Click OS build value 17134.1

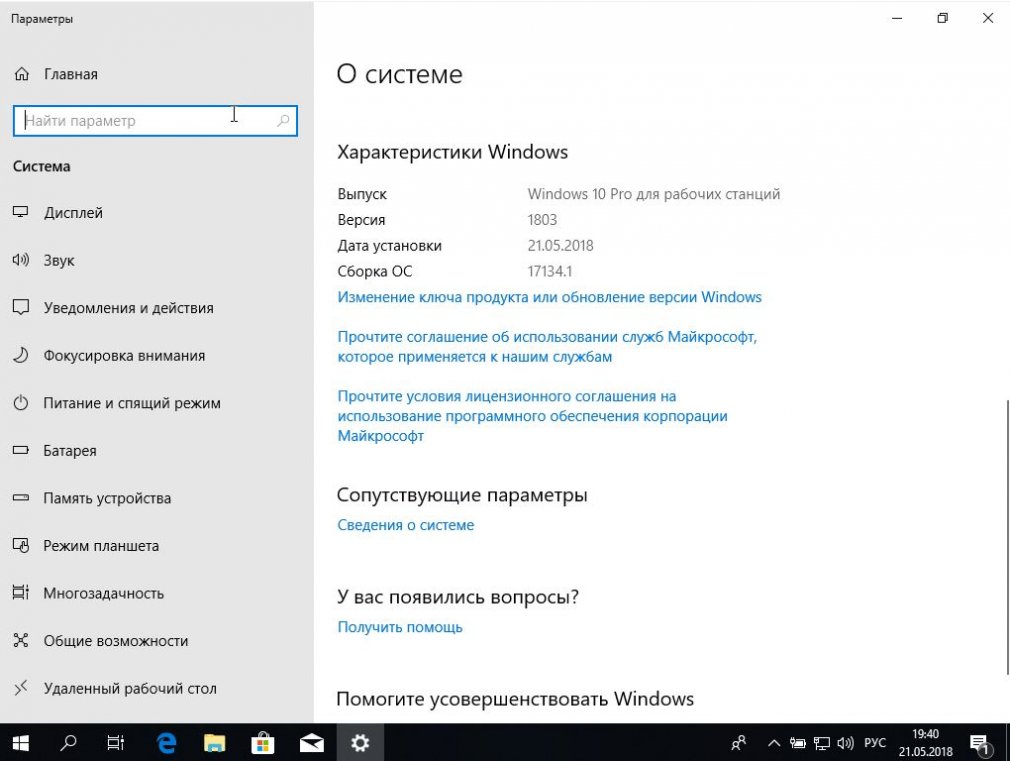pos(549,271)
